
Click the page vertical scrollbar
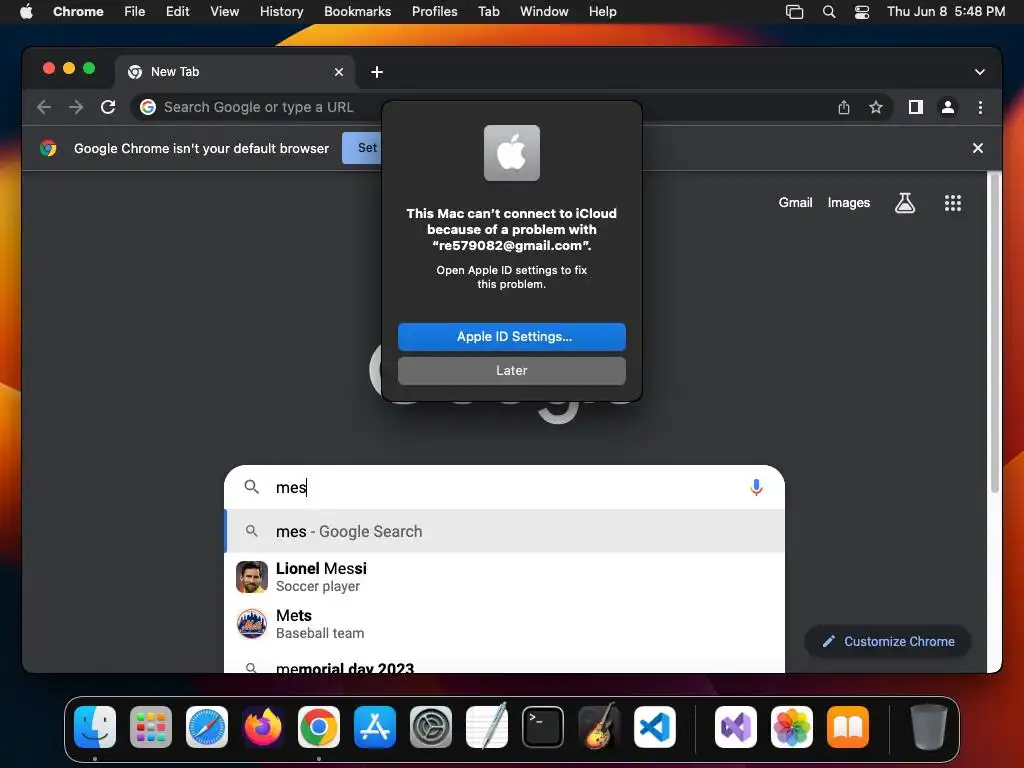[995, 332]
